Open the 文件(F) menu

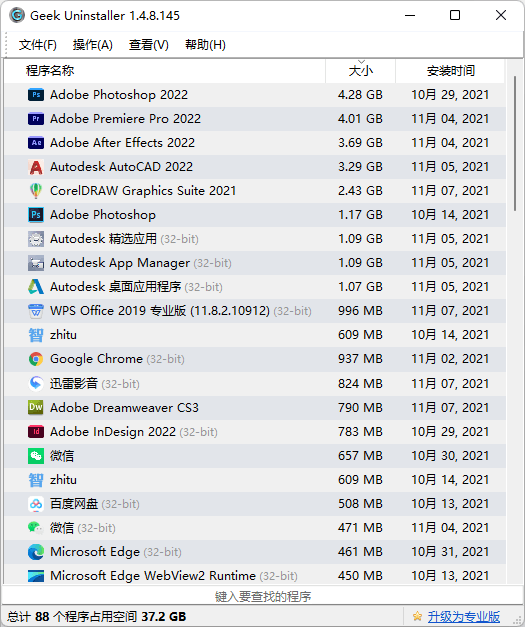38,45
